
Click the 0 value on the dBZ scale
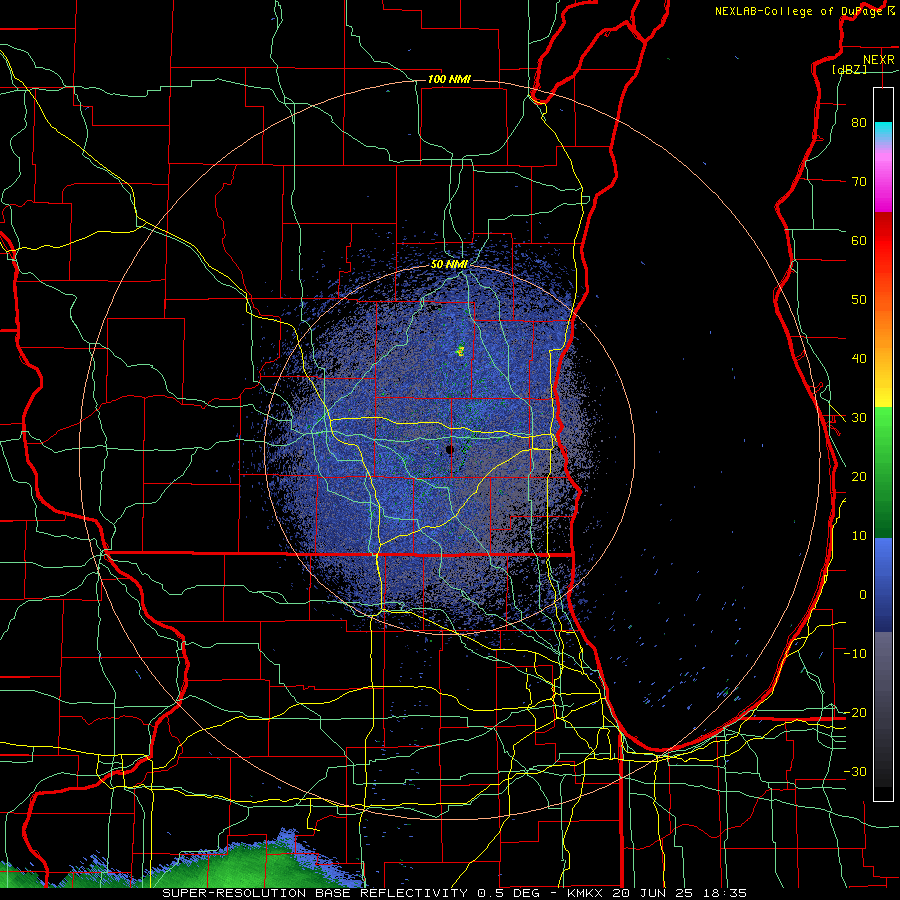click(x=863, y=595)
